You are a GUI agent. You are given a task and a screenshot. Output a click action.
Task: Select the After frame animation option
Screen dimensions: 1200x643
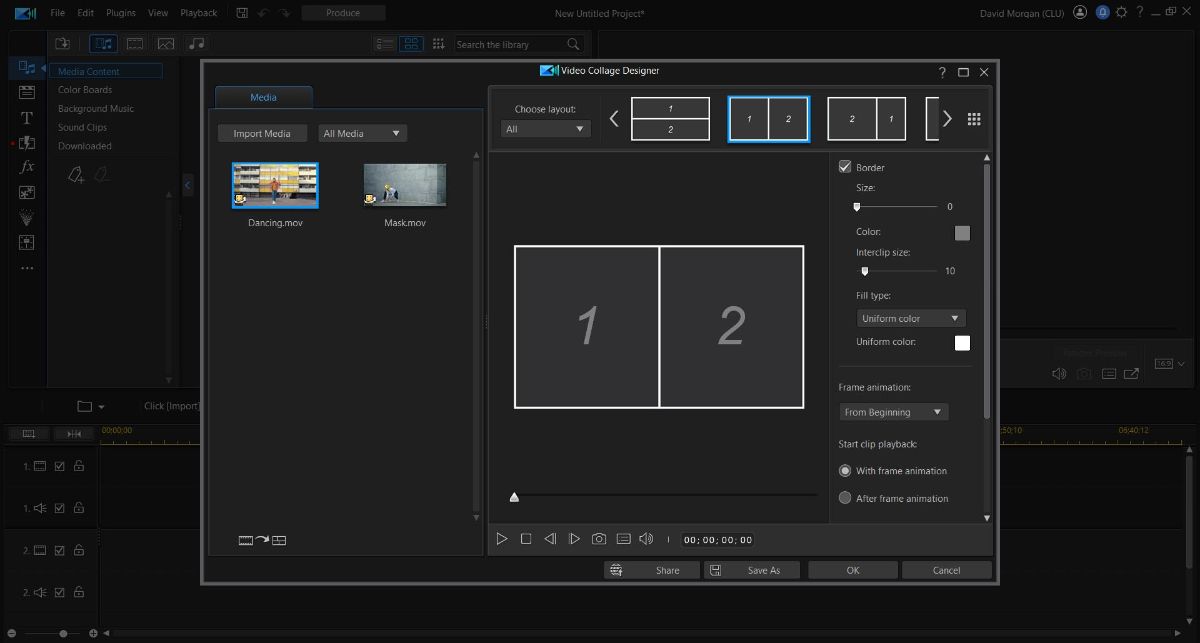(845, 498)
